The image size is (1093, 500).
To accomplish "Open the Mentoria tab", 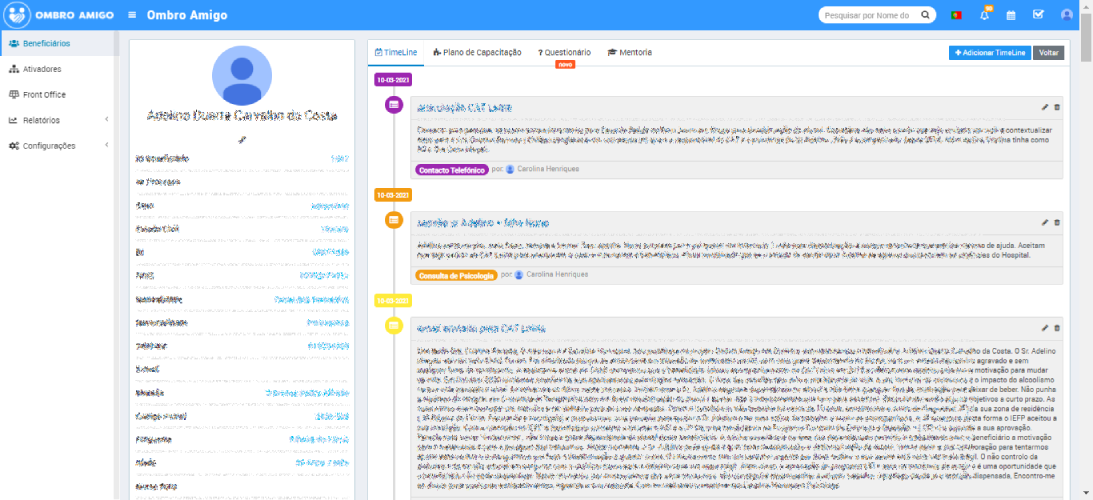I will coord(630,52).
